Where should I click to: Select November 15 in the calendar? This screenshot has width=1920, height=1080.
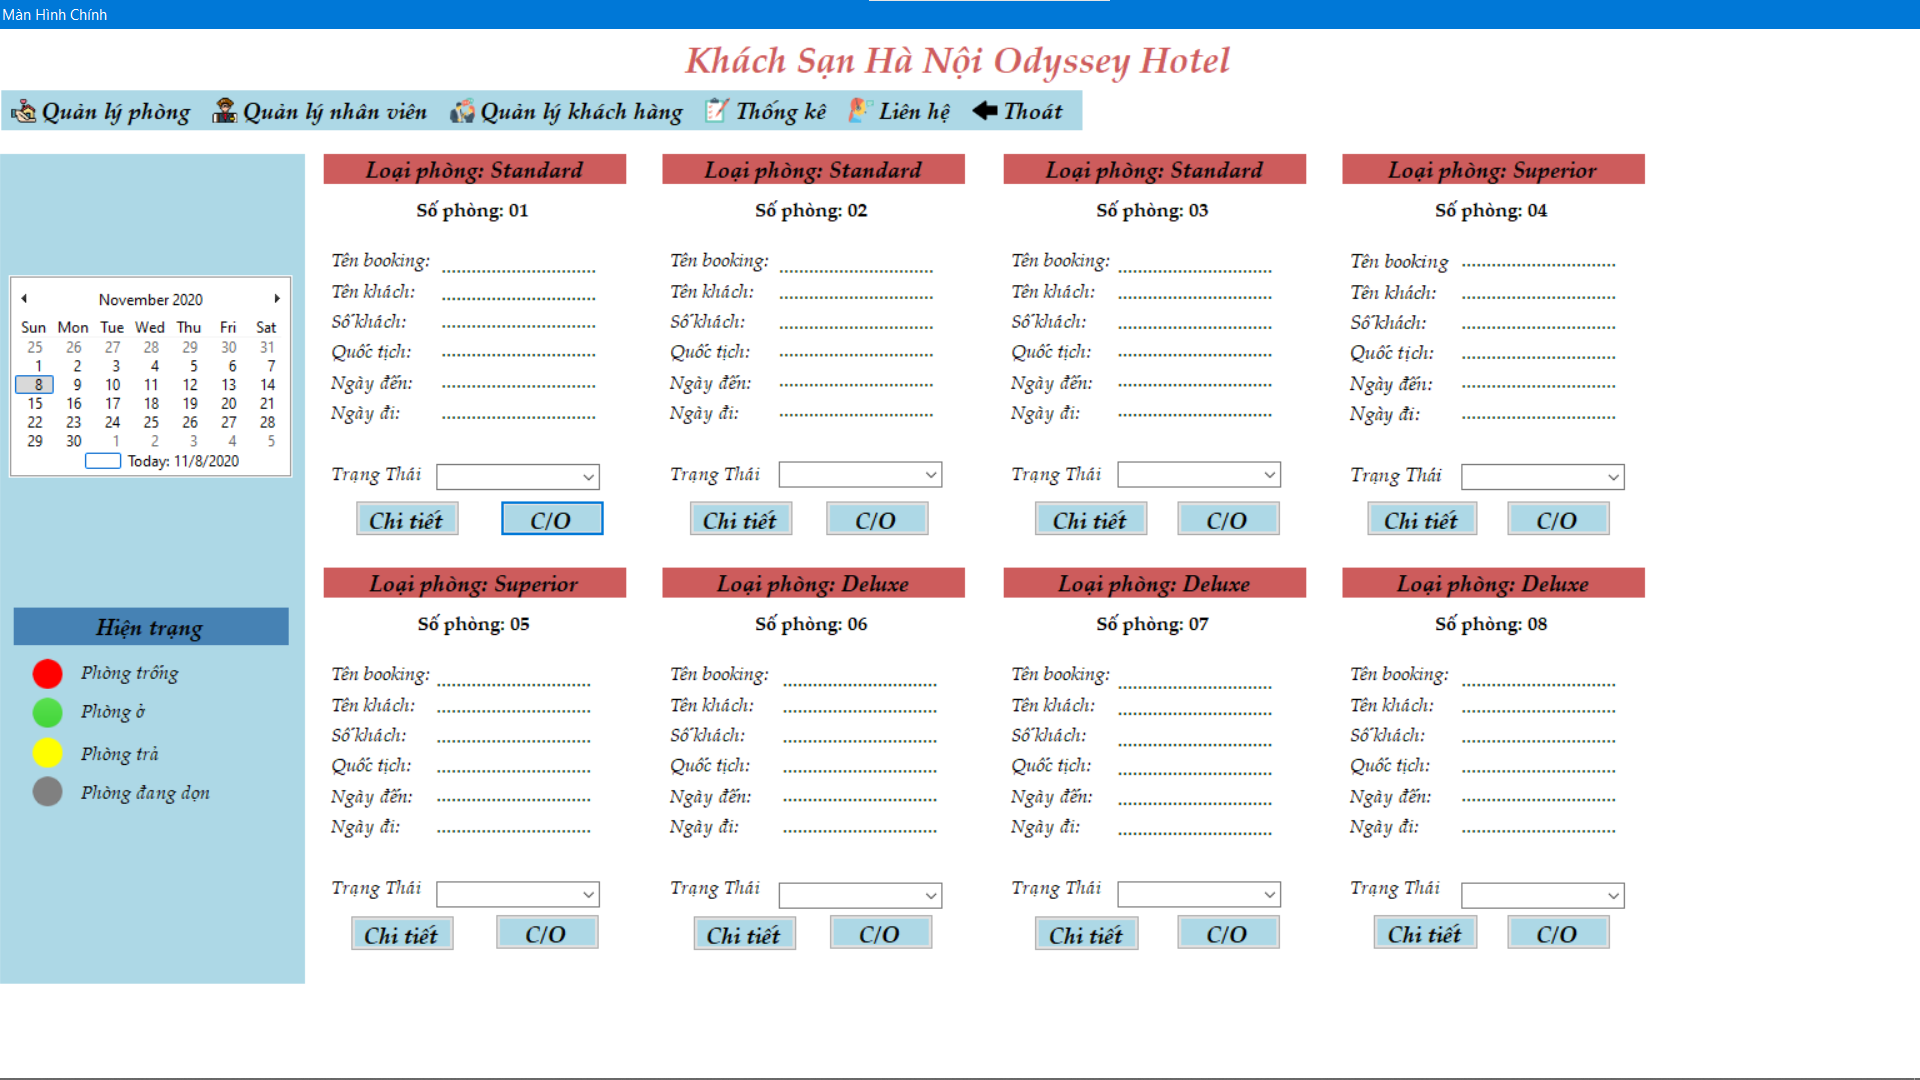(35, 404)
